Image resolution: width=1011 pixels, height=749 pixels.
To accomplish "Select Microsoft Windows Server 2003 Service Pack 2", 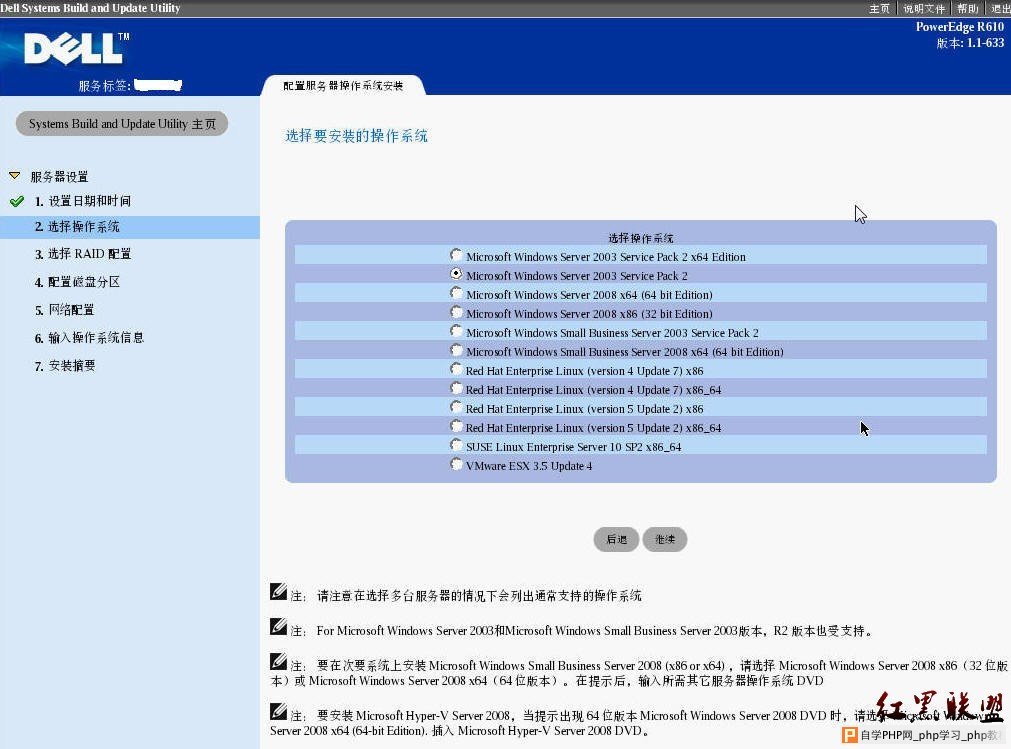I will [456, 274].
